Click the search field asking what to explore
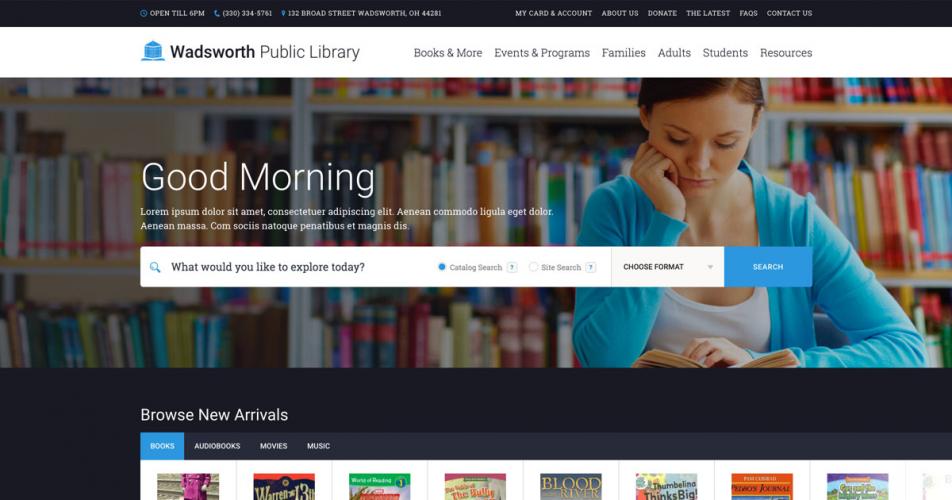This screenshot has height=500, width=952. 298,267
